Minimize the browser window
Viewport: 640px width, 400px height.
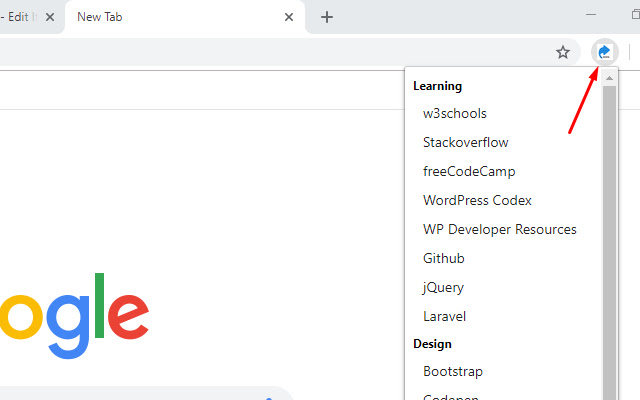coord(591,15)
